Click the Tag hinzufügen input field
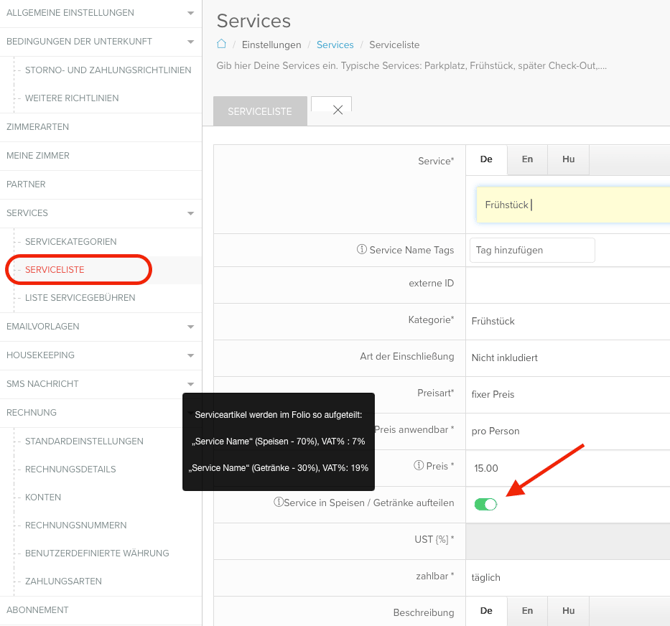670x626 pixels. 532,250
